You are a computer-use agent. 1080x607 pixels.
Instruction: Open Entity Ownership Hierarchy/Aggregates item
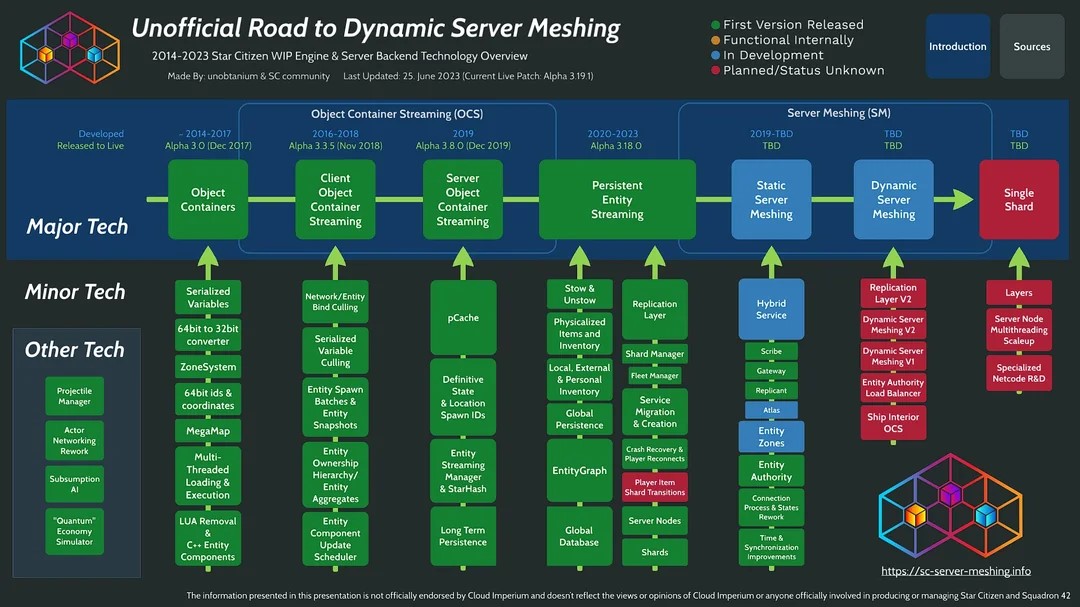coord(335,475)
